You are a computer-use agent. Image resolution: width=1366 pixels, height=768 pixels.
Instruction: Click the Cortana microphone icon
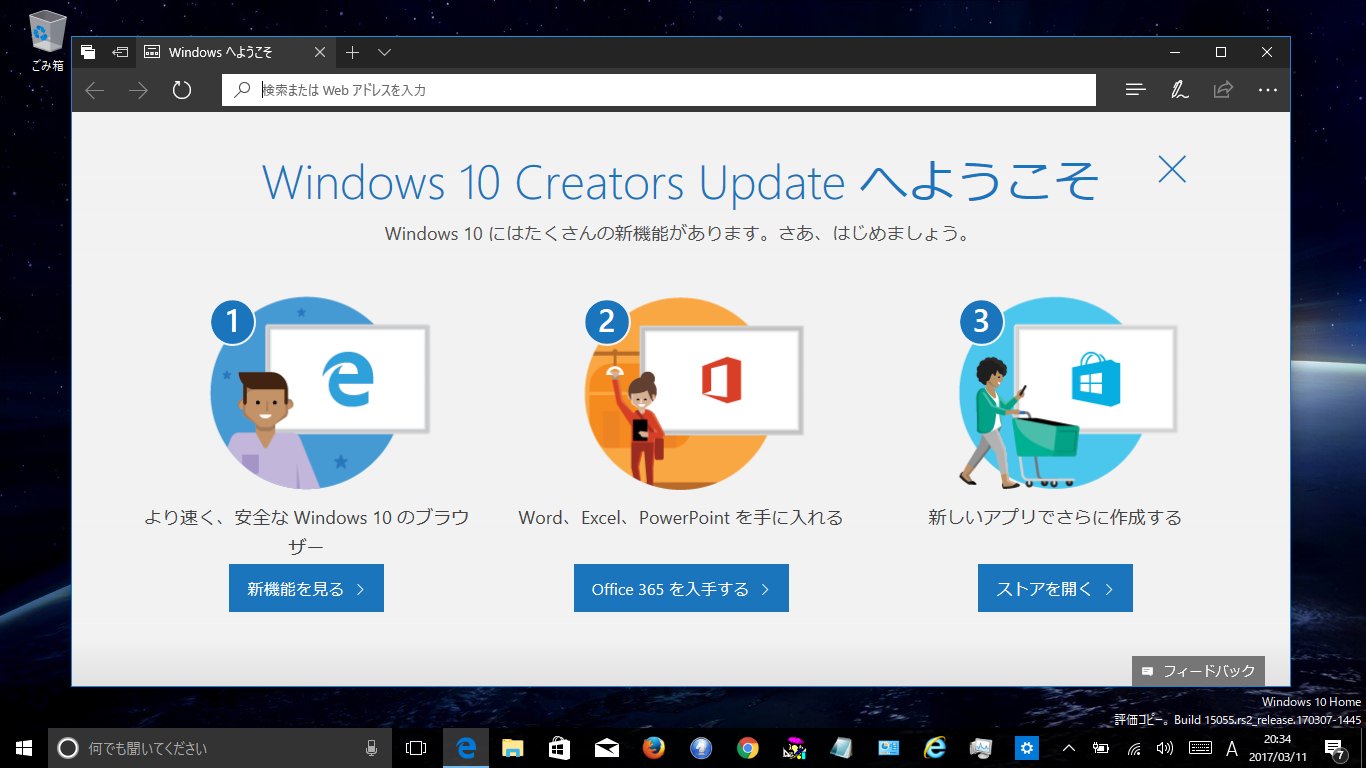point(371,747)
